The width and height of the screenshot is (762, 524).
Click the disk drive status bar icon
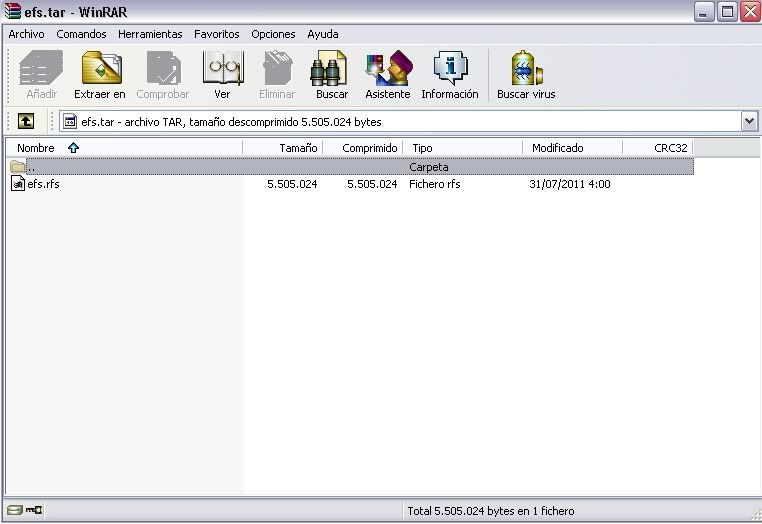pyautogui.click(x=15, y=510)
